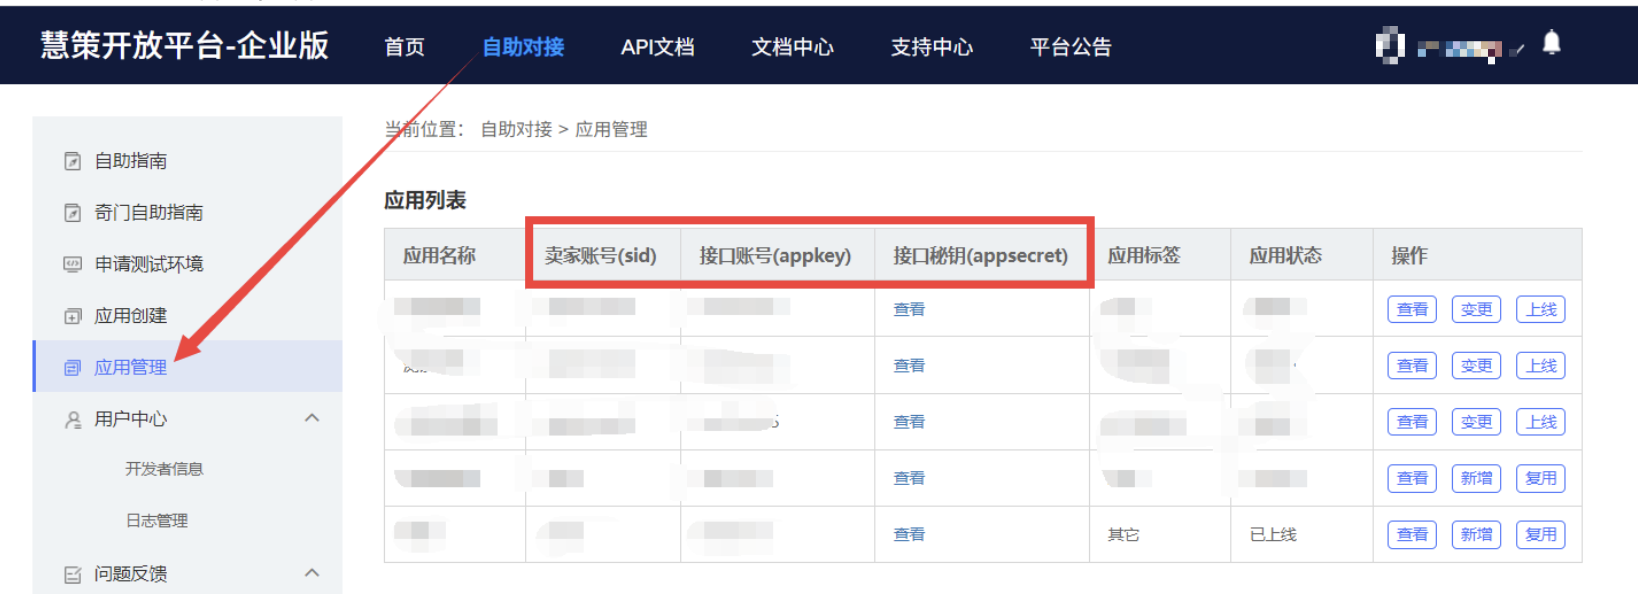Screen dimensions: 1638x606
Task: Open 文档中心 in the navigation bar
Action: point(792,47)
